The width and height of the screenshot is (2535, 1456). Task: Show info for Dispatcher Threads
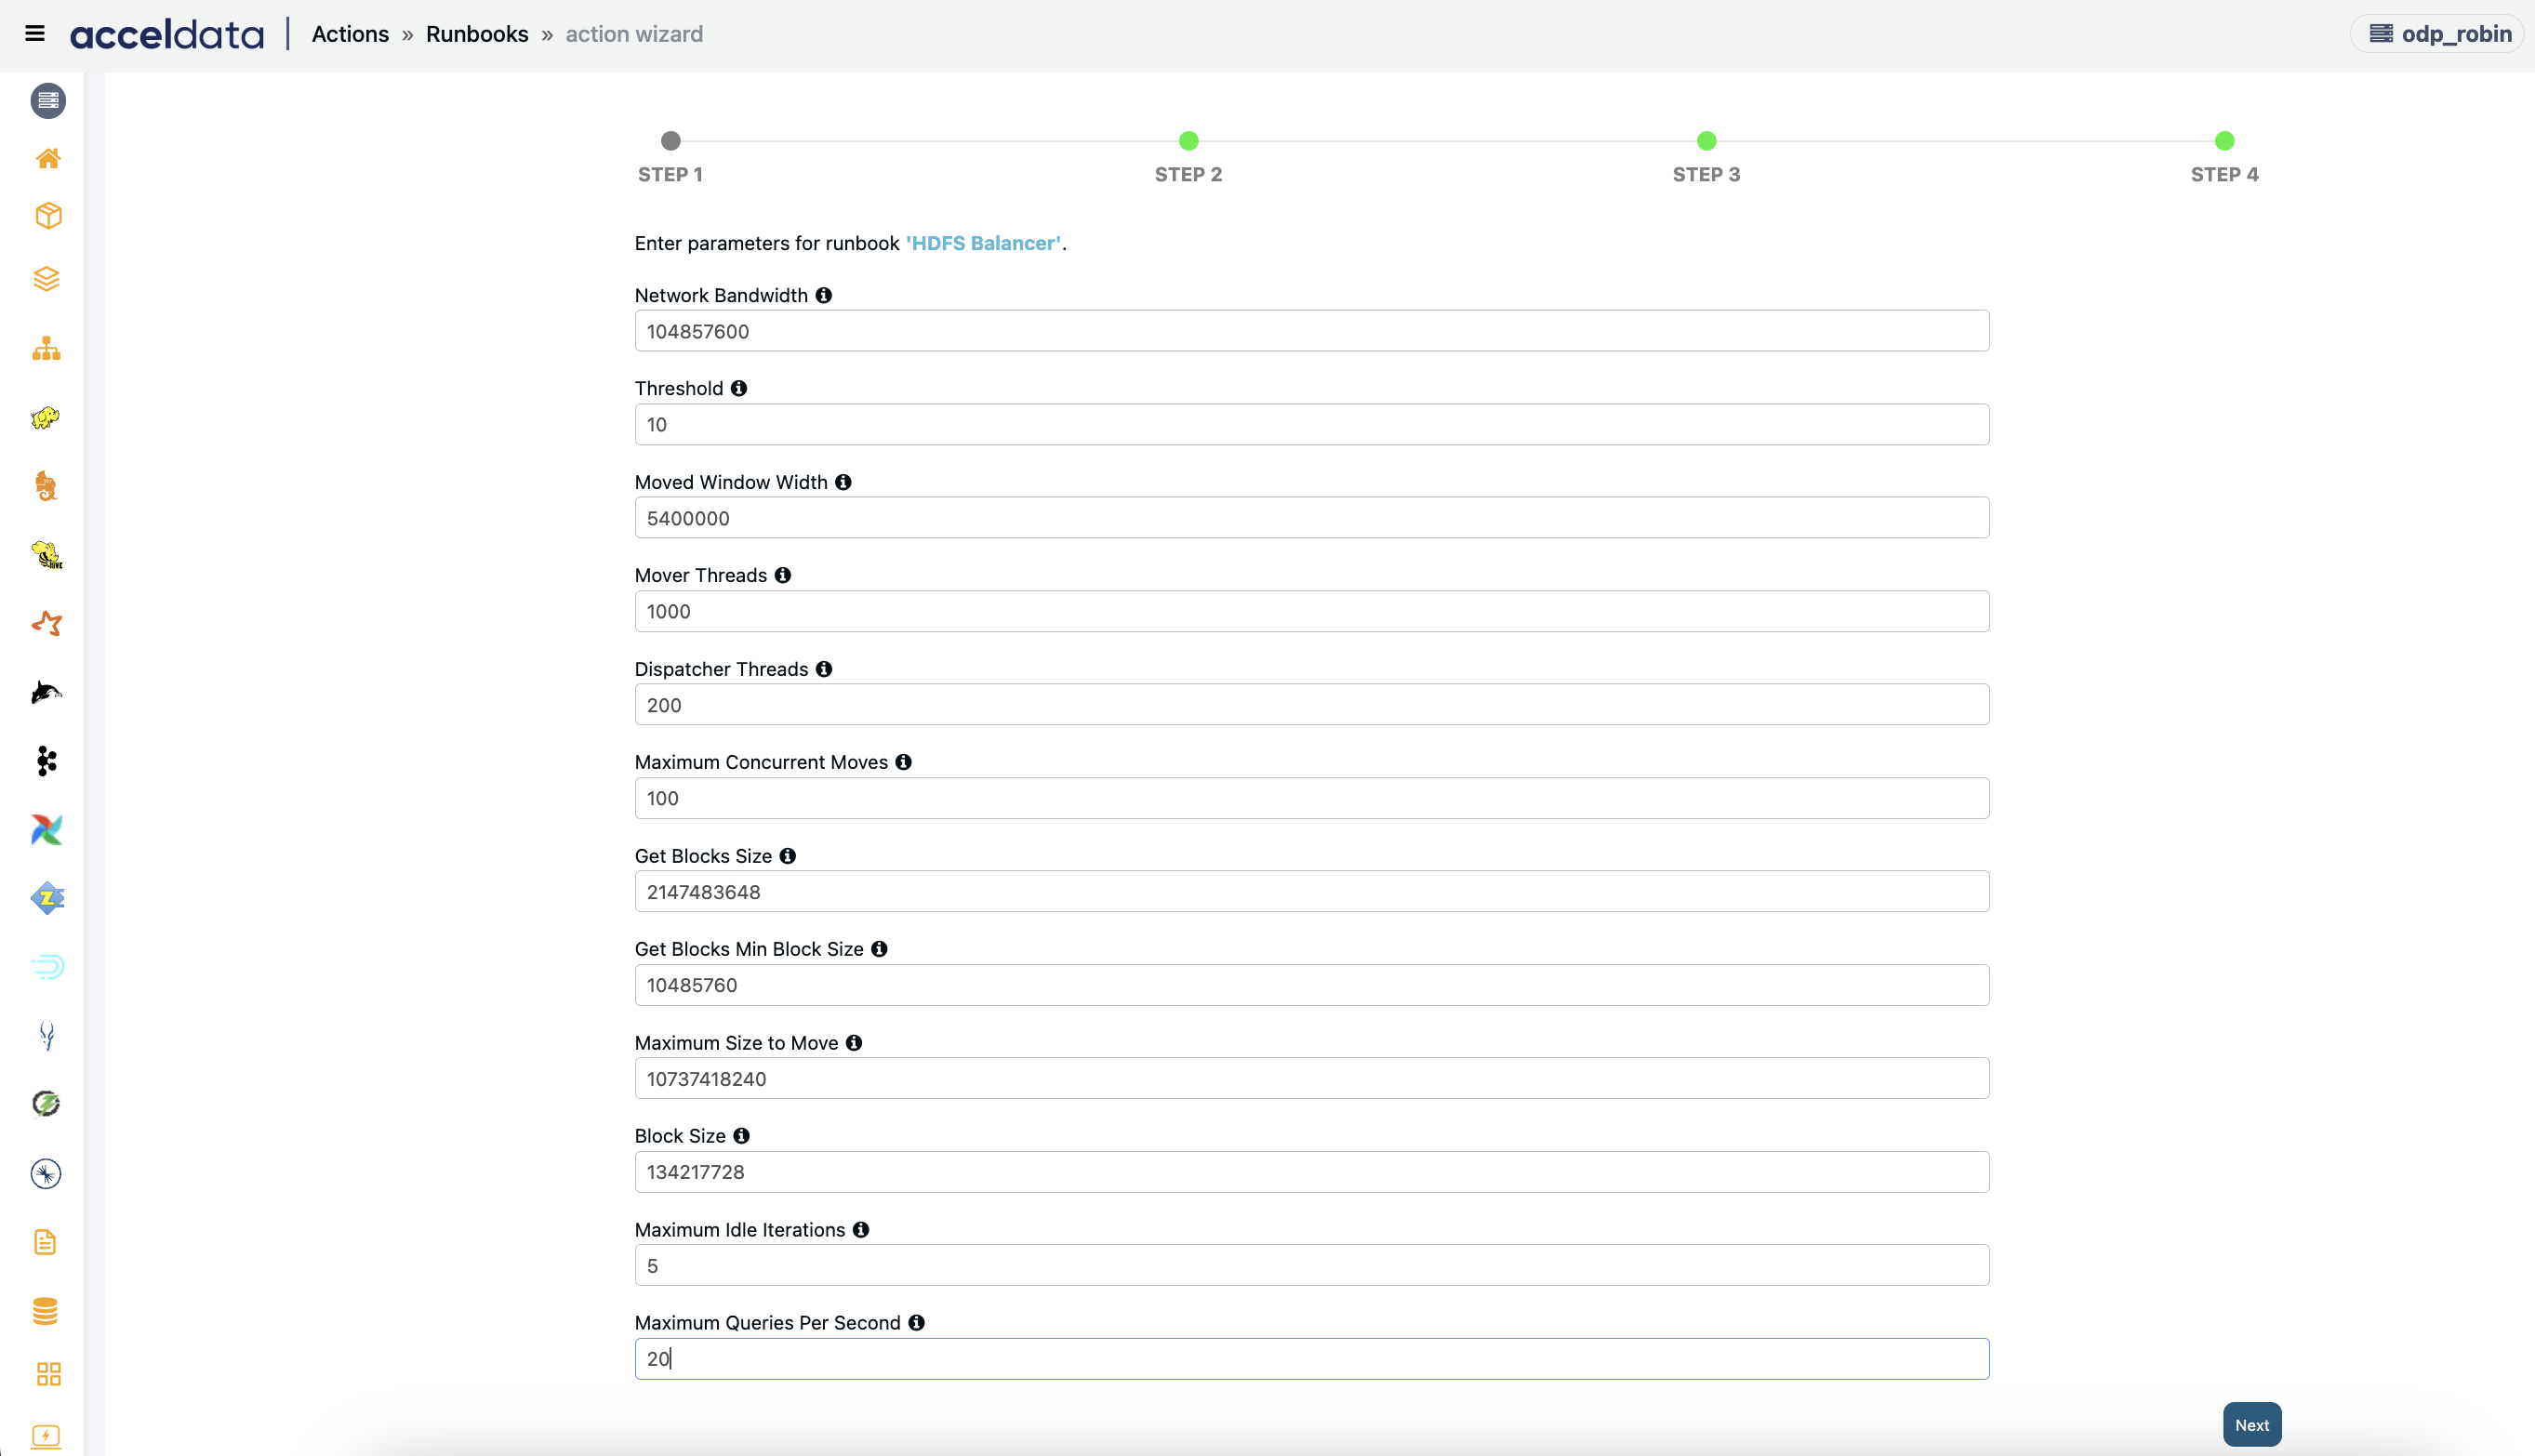[x=824, y=669]
